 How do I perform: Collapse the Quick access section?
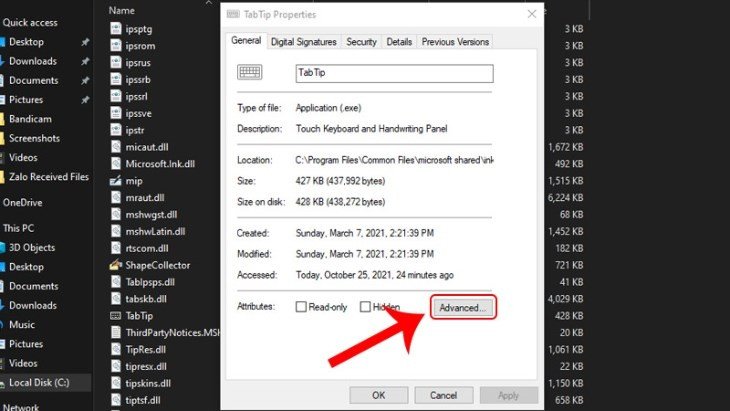28,21
